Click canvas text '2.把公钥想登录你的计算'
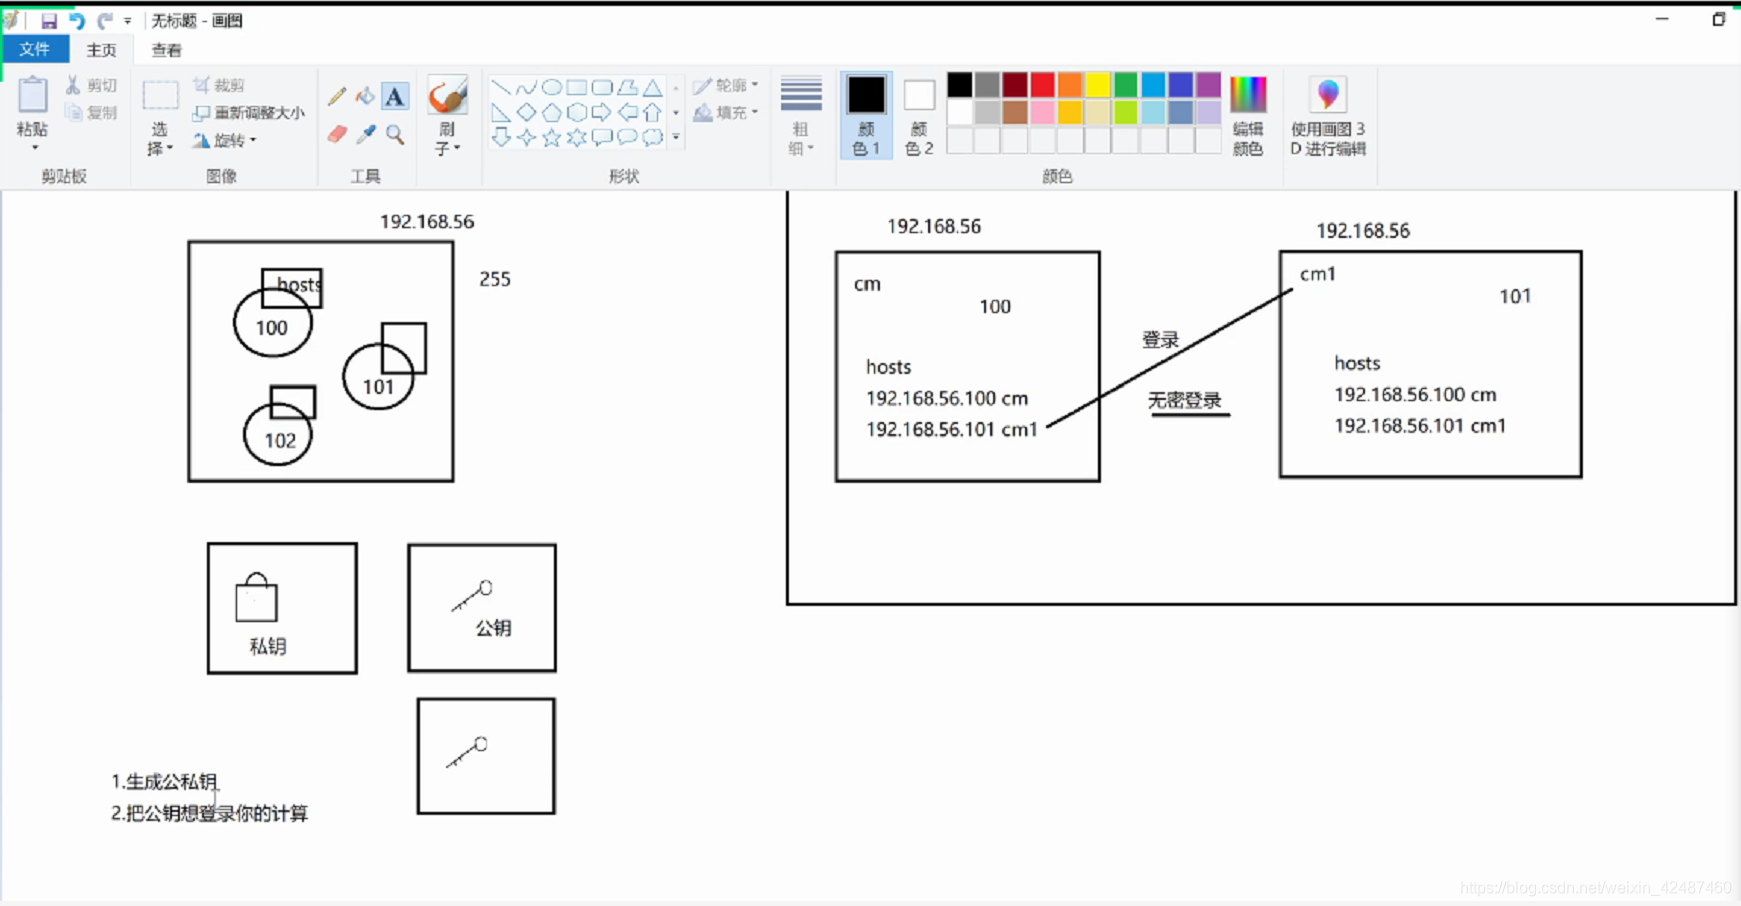 click(x=209, y=813)
